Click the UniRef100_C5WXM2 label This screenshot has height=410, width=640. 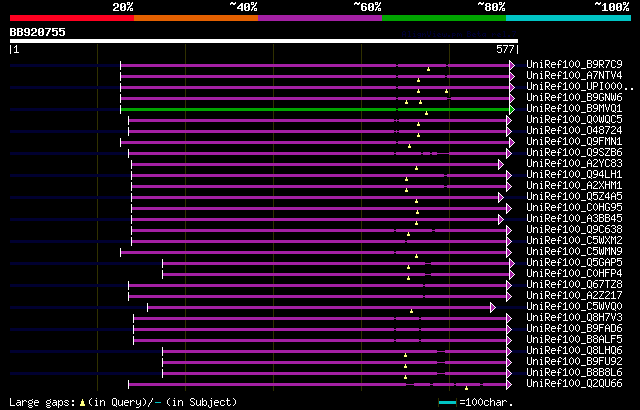(x=574, y=241)
